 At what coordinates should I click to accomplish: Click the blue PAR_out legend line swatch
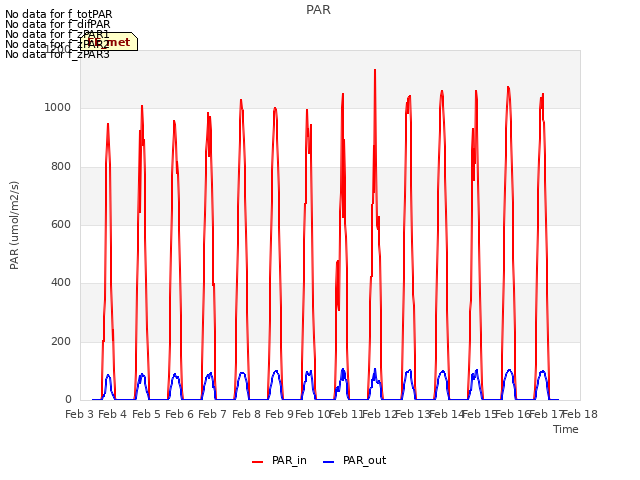tap(329, 462)
